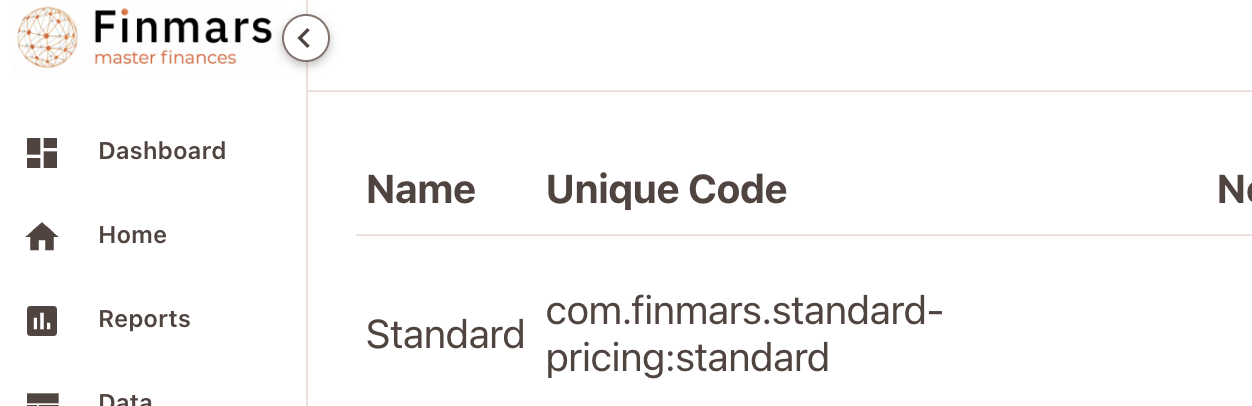Select the Standard name cell
The width and height of the screenshot is (1252, 406).
pos(445,335)
